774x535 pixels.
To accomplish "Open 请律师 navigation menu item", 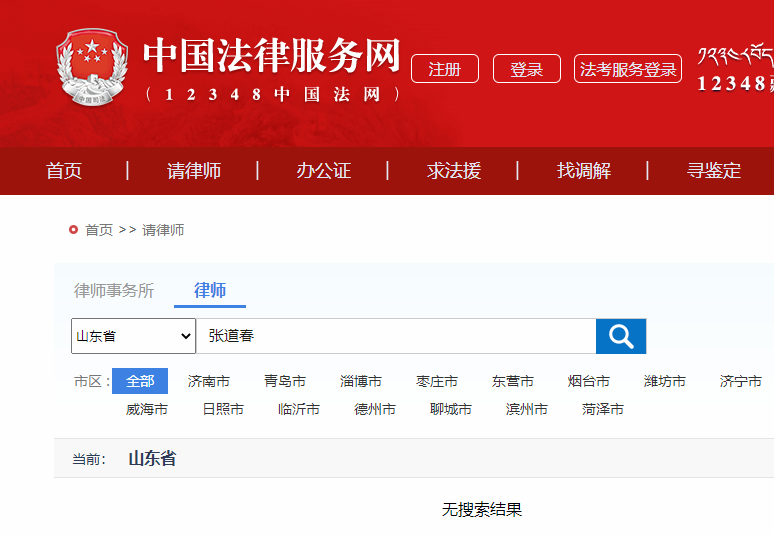I will (x=194, y=171).
